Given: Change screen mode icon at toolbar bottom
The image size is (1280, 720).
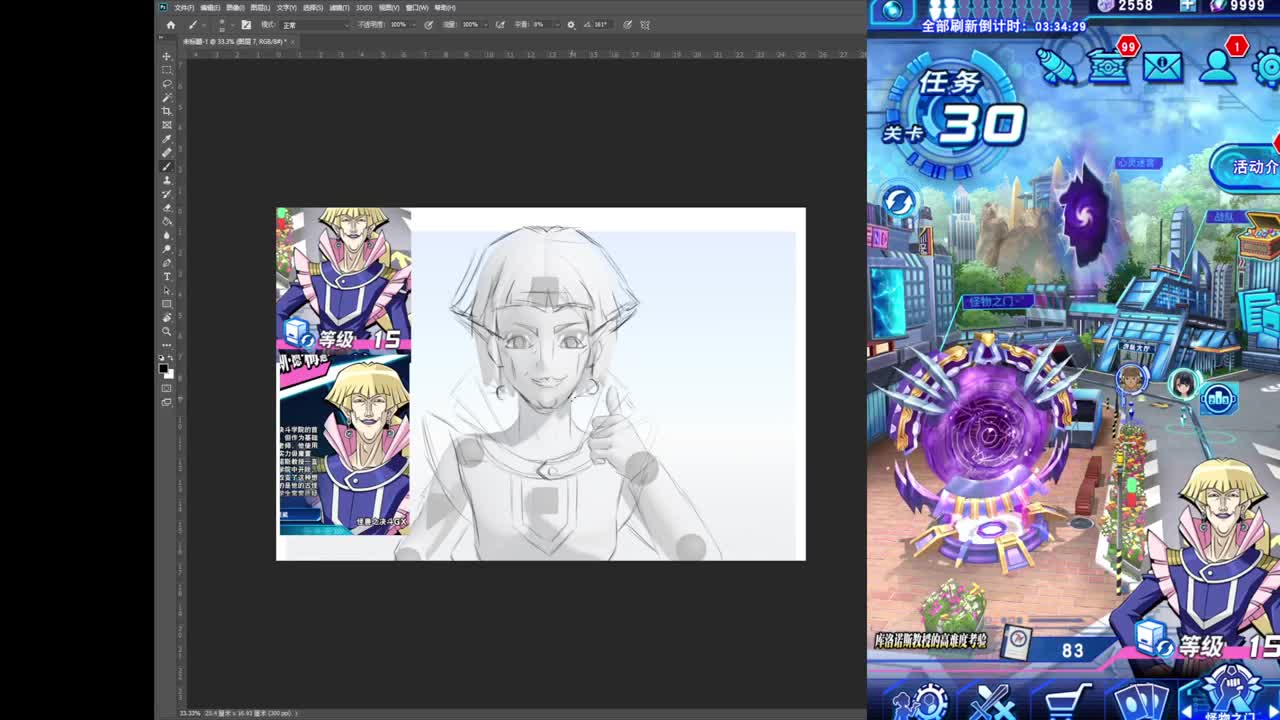Looking at the screenshot, I should click(x=167, y=402).
